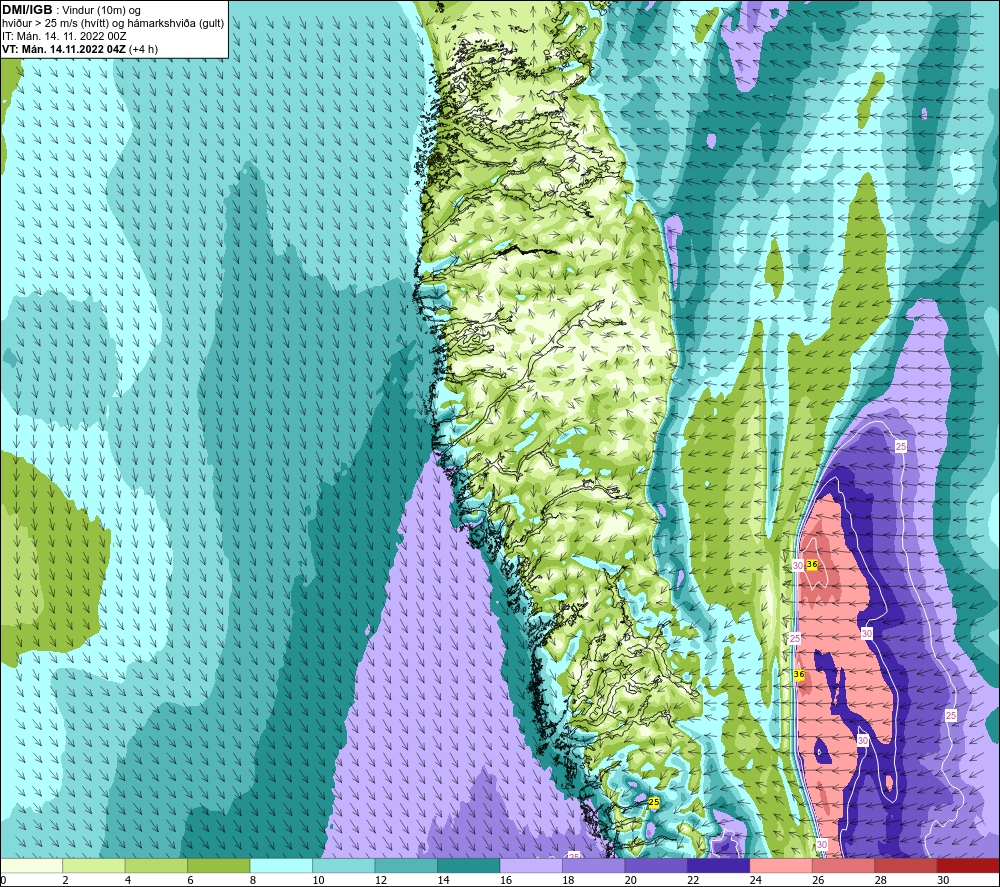The image size is (1000, 887).
Task: Click the colour scale tick value 18
Action: 568,881
